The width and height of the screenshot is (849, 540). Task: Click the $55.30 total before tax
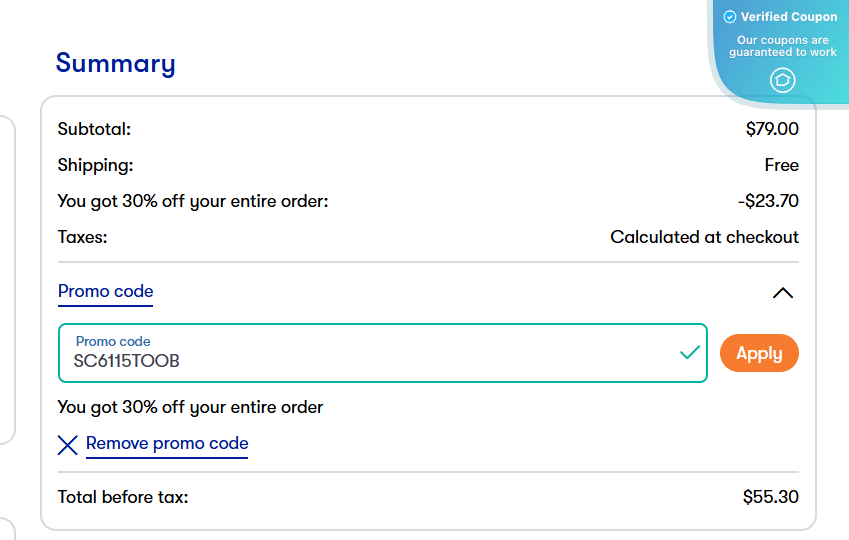coord(770,497)
